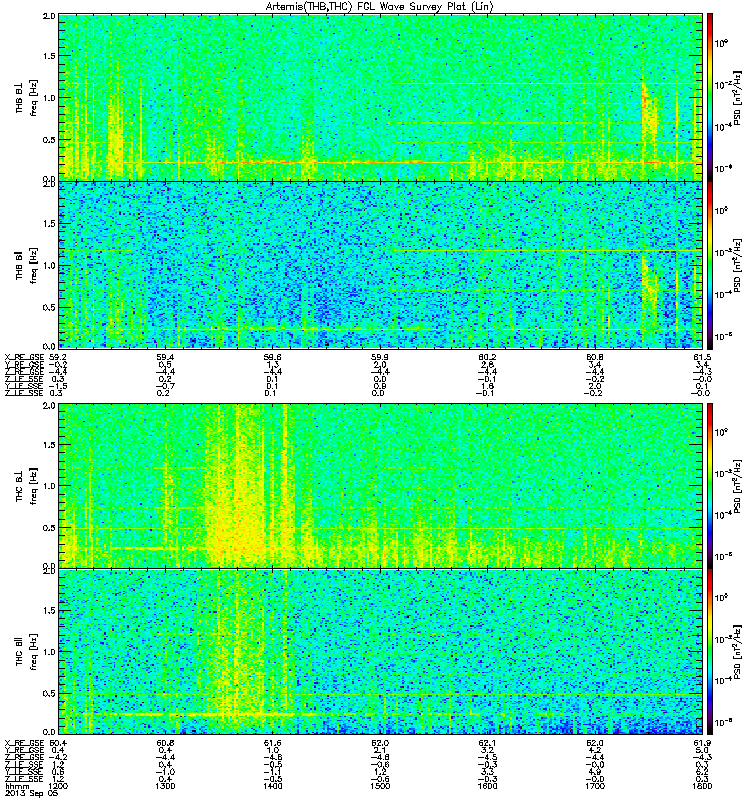Click the 0.5 frequency tick of the THB B-parallel panel
750x800 pixels.
point(50,307)
